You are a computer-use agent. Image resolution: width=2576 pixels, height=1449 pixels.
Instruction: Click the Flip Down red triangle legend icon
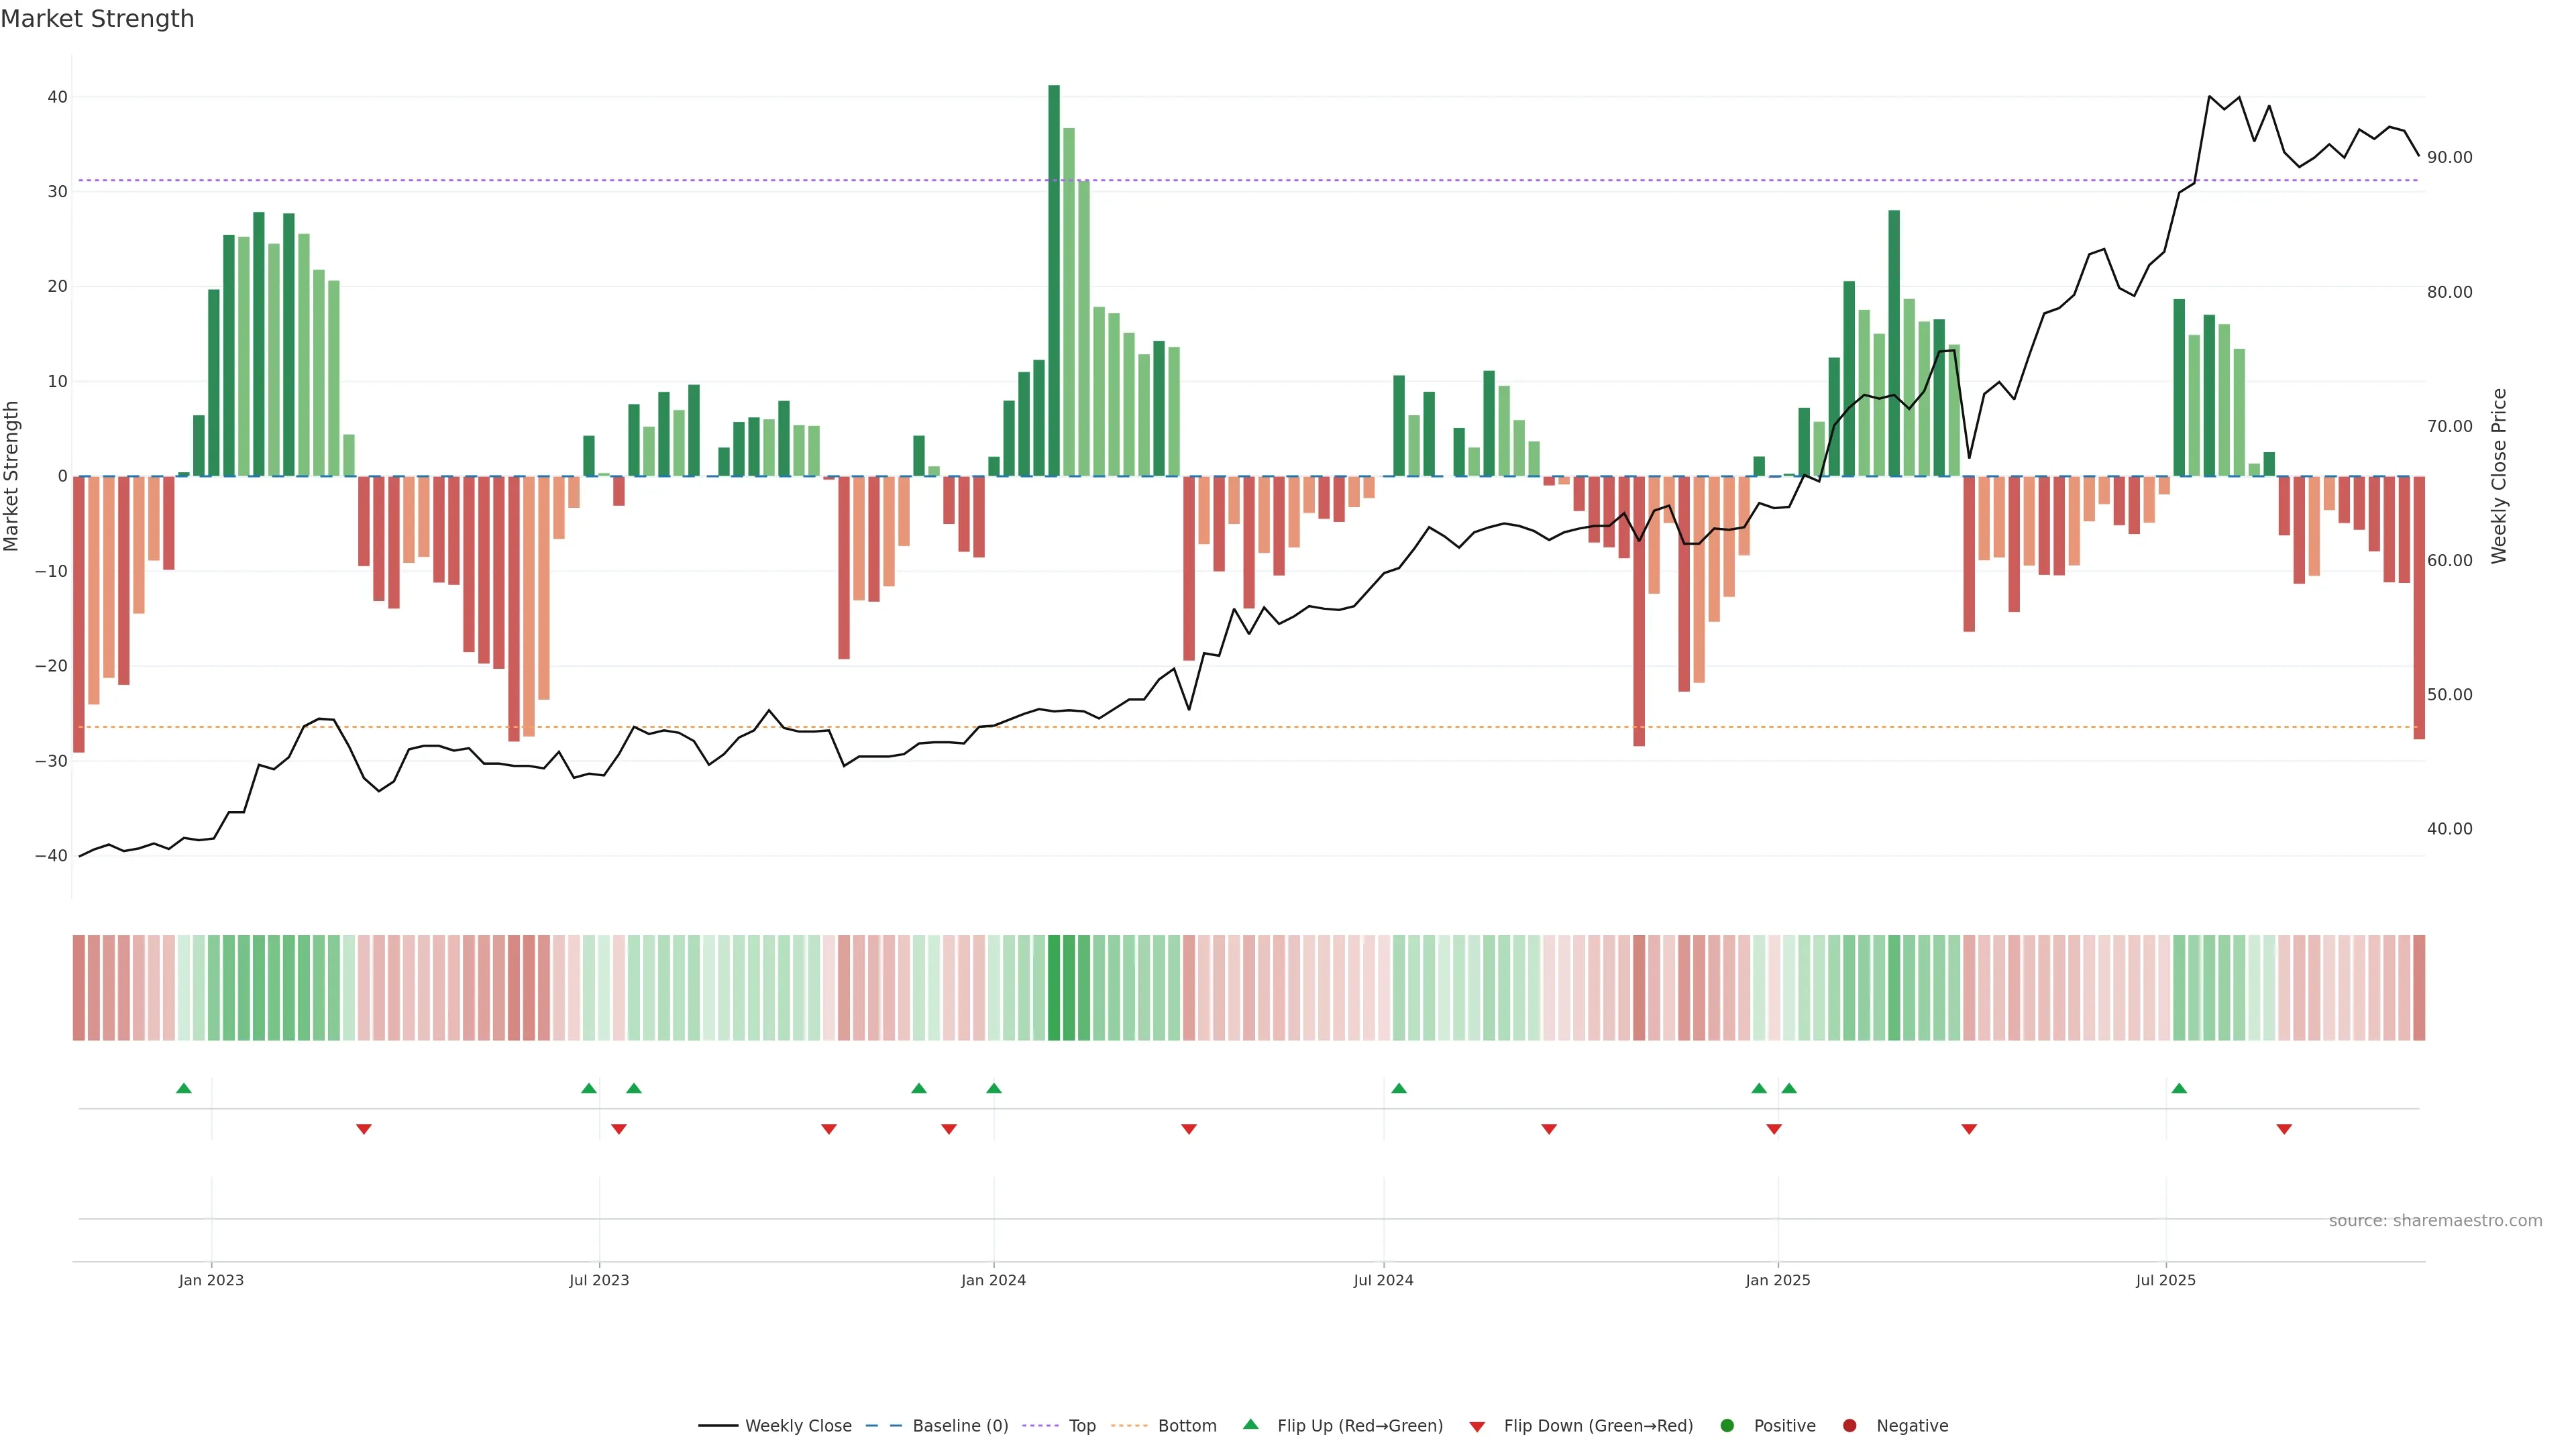(1477, 1427)
